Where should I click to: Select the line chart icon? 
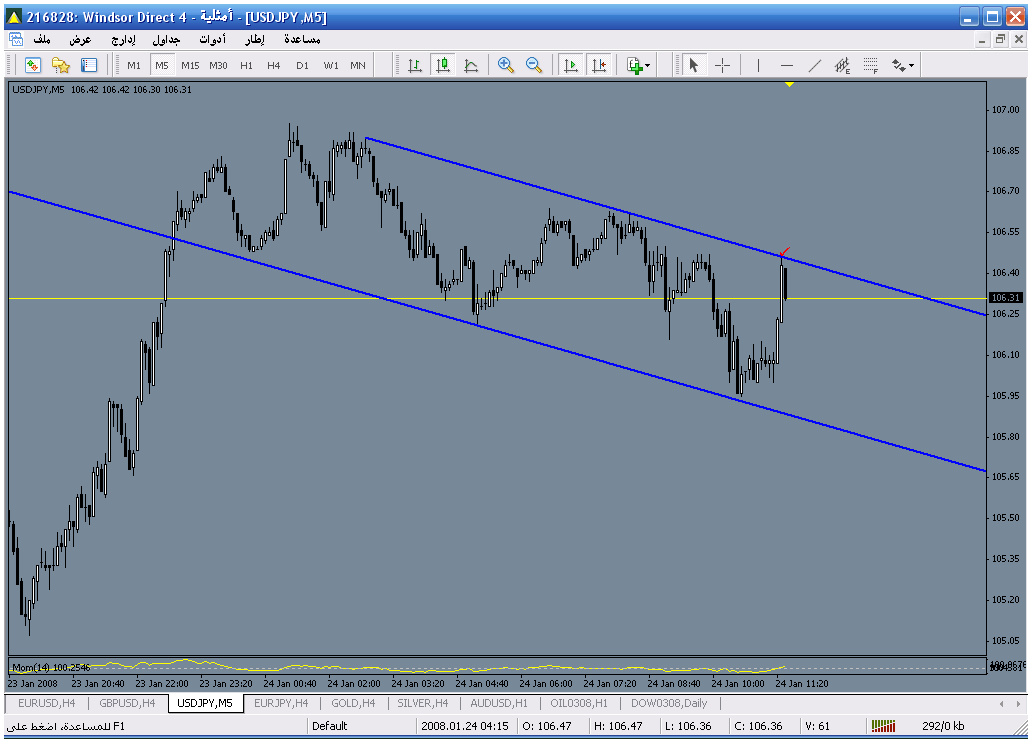tap(471, 65)
